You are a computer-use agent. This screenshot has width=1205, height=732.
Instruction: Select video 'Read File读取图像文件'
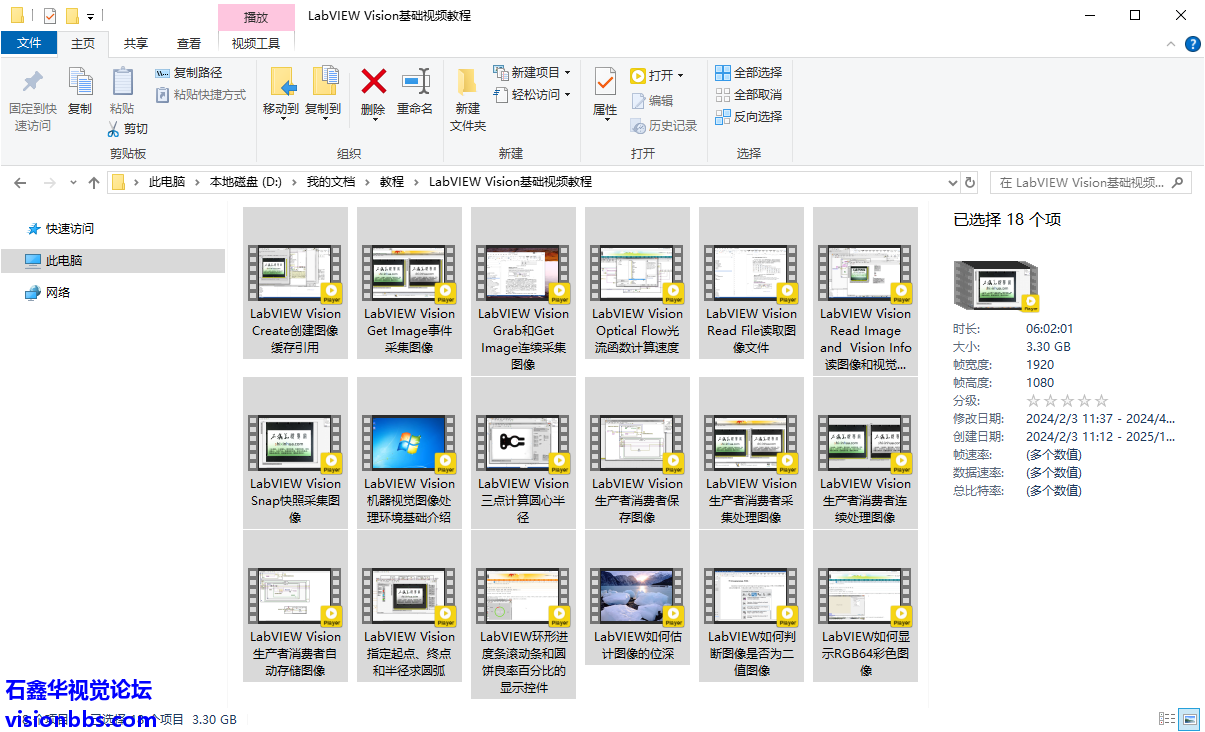751,283
